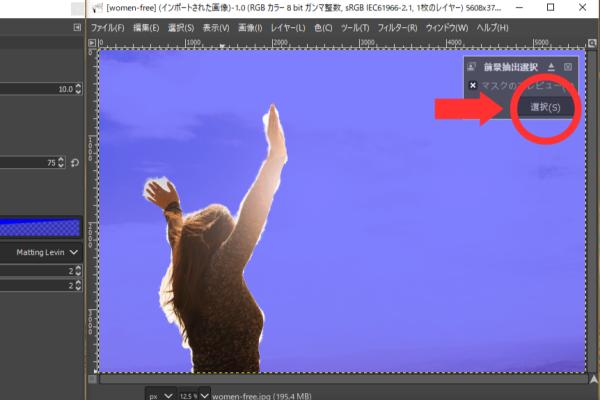
Task: Click the 前景抽出選択 dialog's tool icon
Action: point(472,67)
